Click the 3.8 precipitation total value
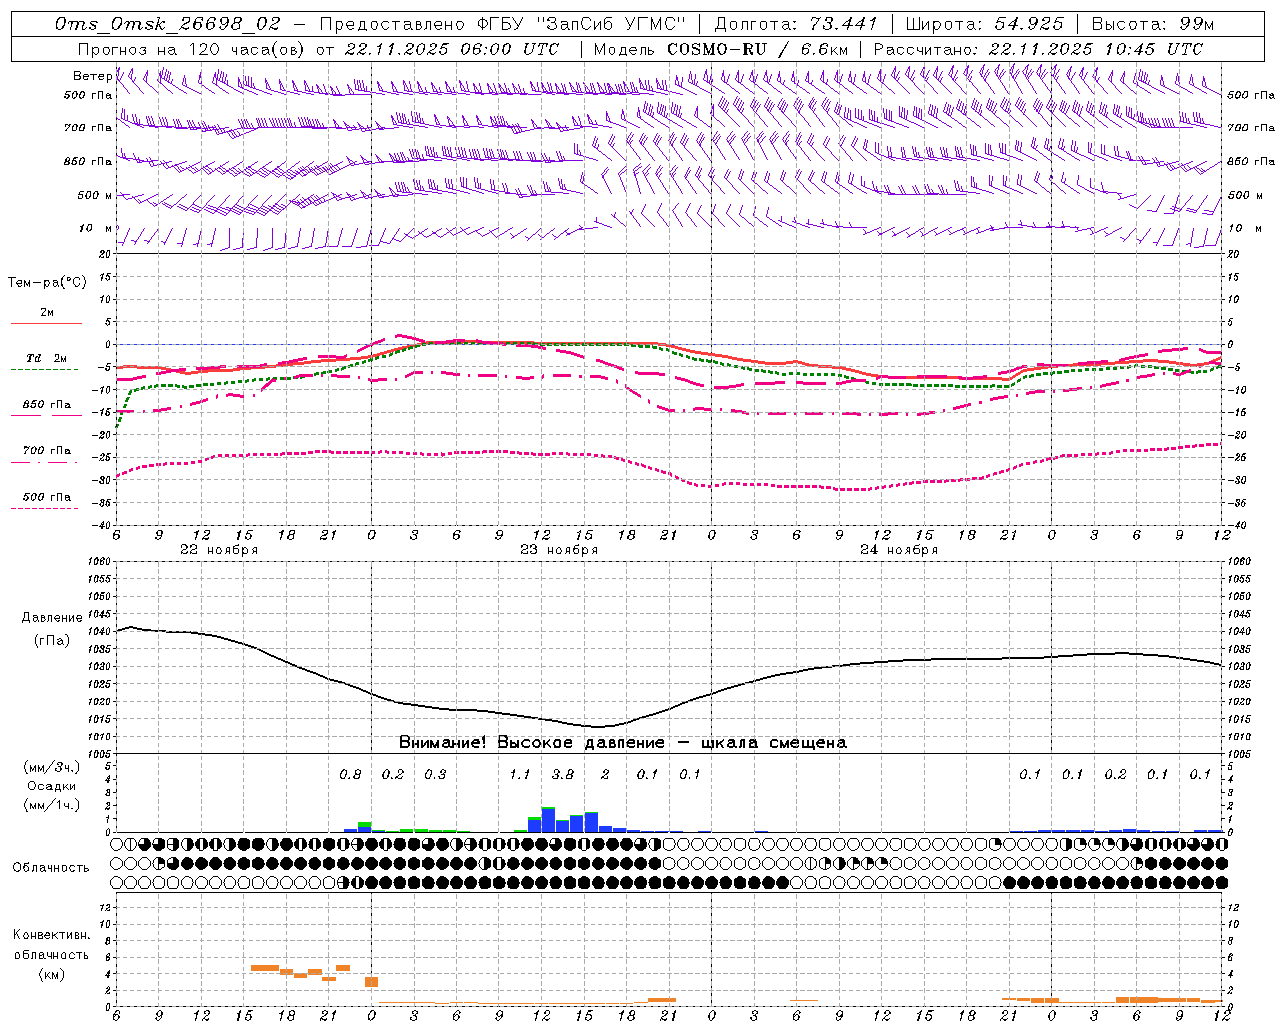1280x1024 pixels. click(x=563, y=775)
